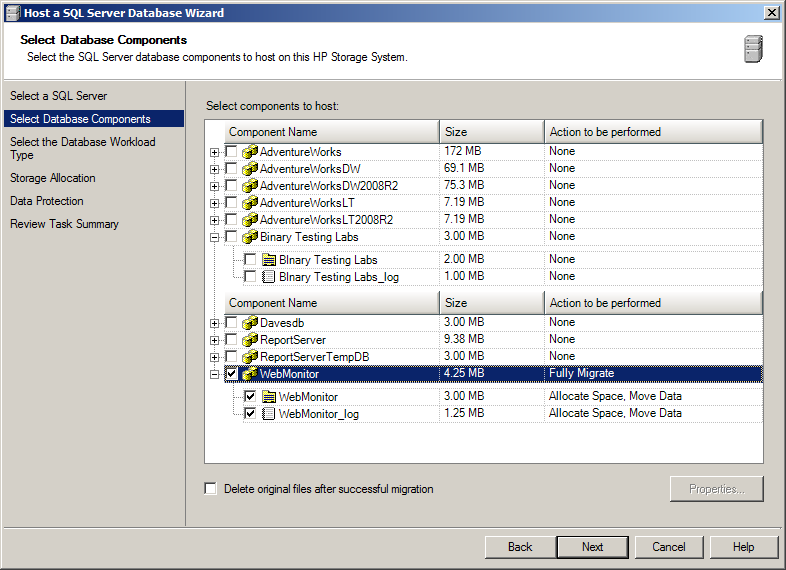Screen dimensions: 786x570
Task: Click the Back button
Action: [x=520, y=547]
